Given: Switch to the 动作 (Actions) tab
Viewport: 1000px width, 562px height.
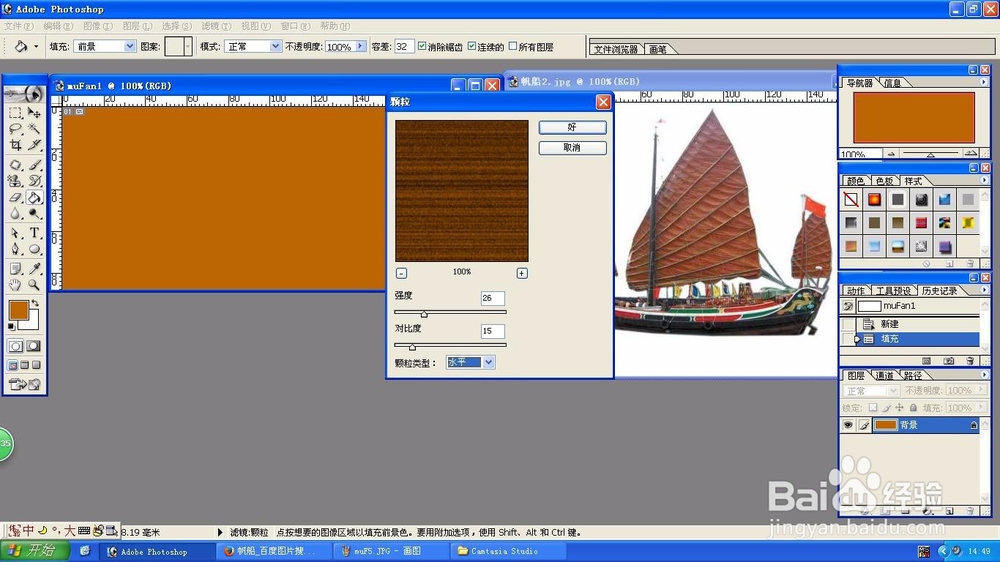Looking at the screenshot, I should [x=855, y=290].
